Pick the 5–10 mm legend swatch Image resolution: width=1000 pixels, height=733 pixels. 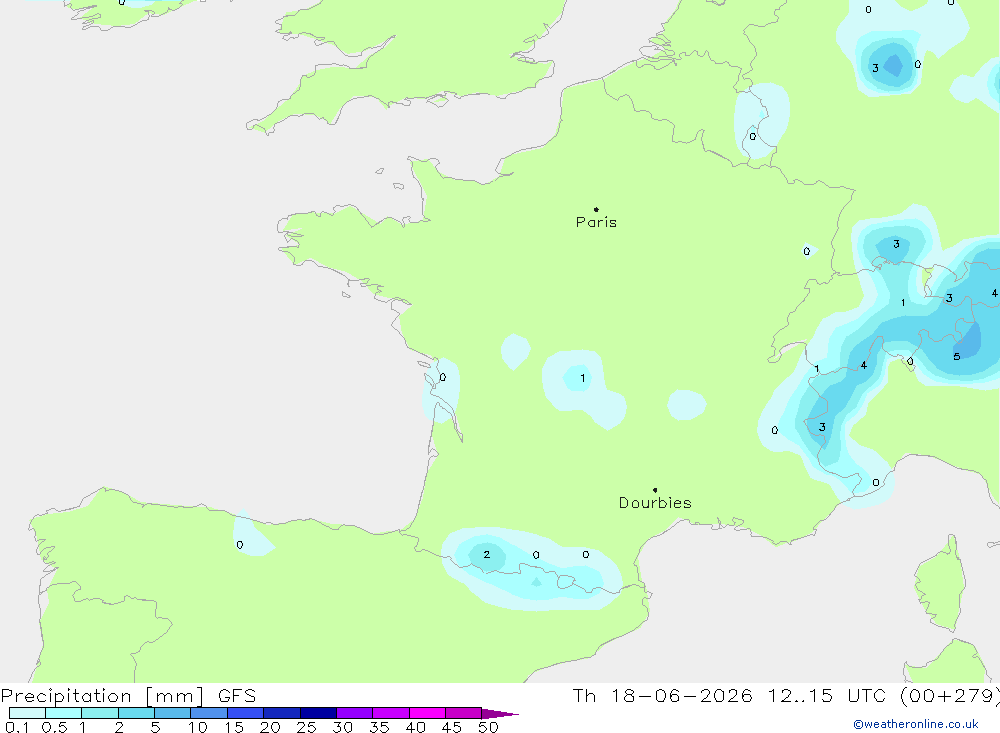pyautogui.click(x=173, y=713)
